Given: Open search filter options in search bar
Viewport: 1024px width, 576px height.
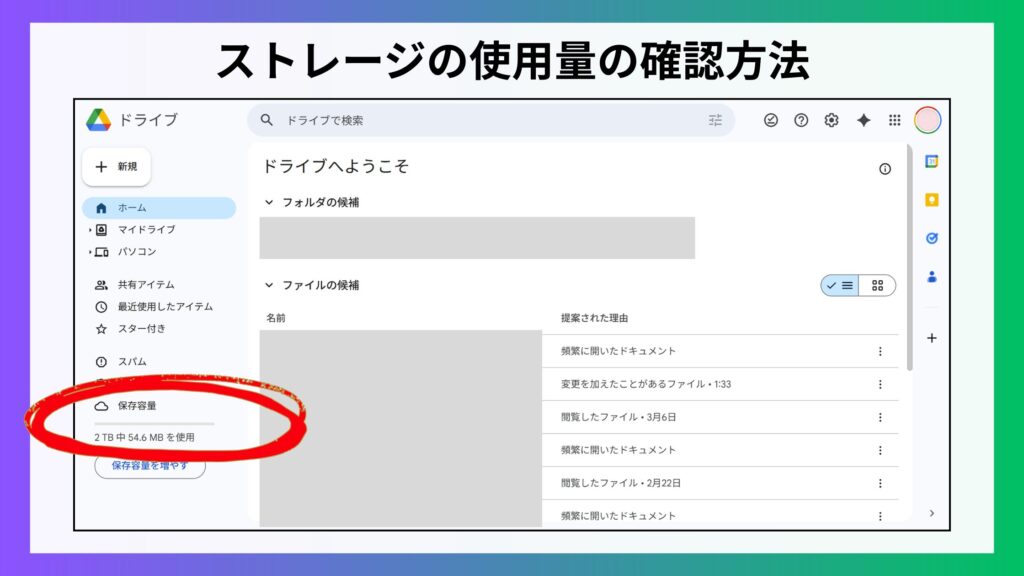Looking at the screenshot, I should (715, 120).
